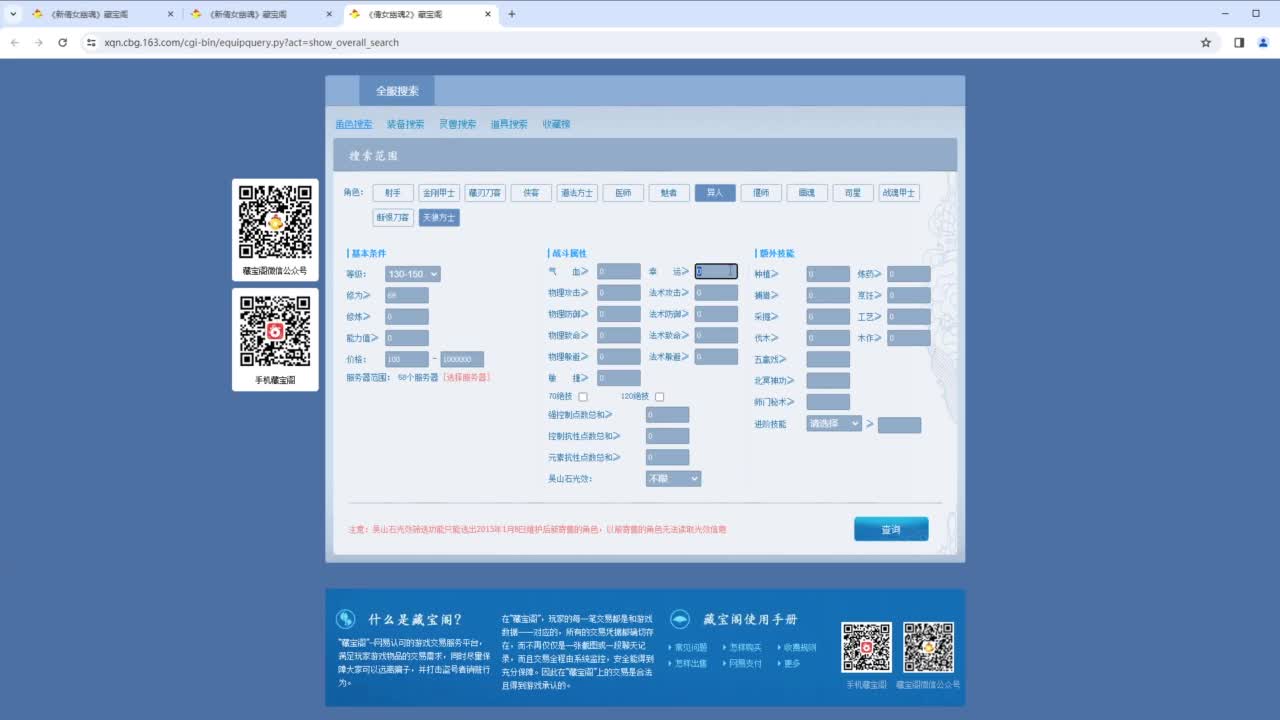This screenshot has height=720, width=1280.
Task: Open the 更多 footer link
Action: pos(792,663)
